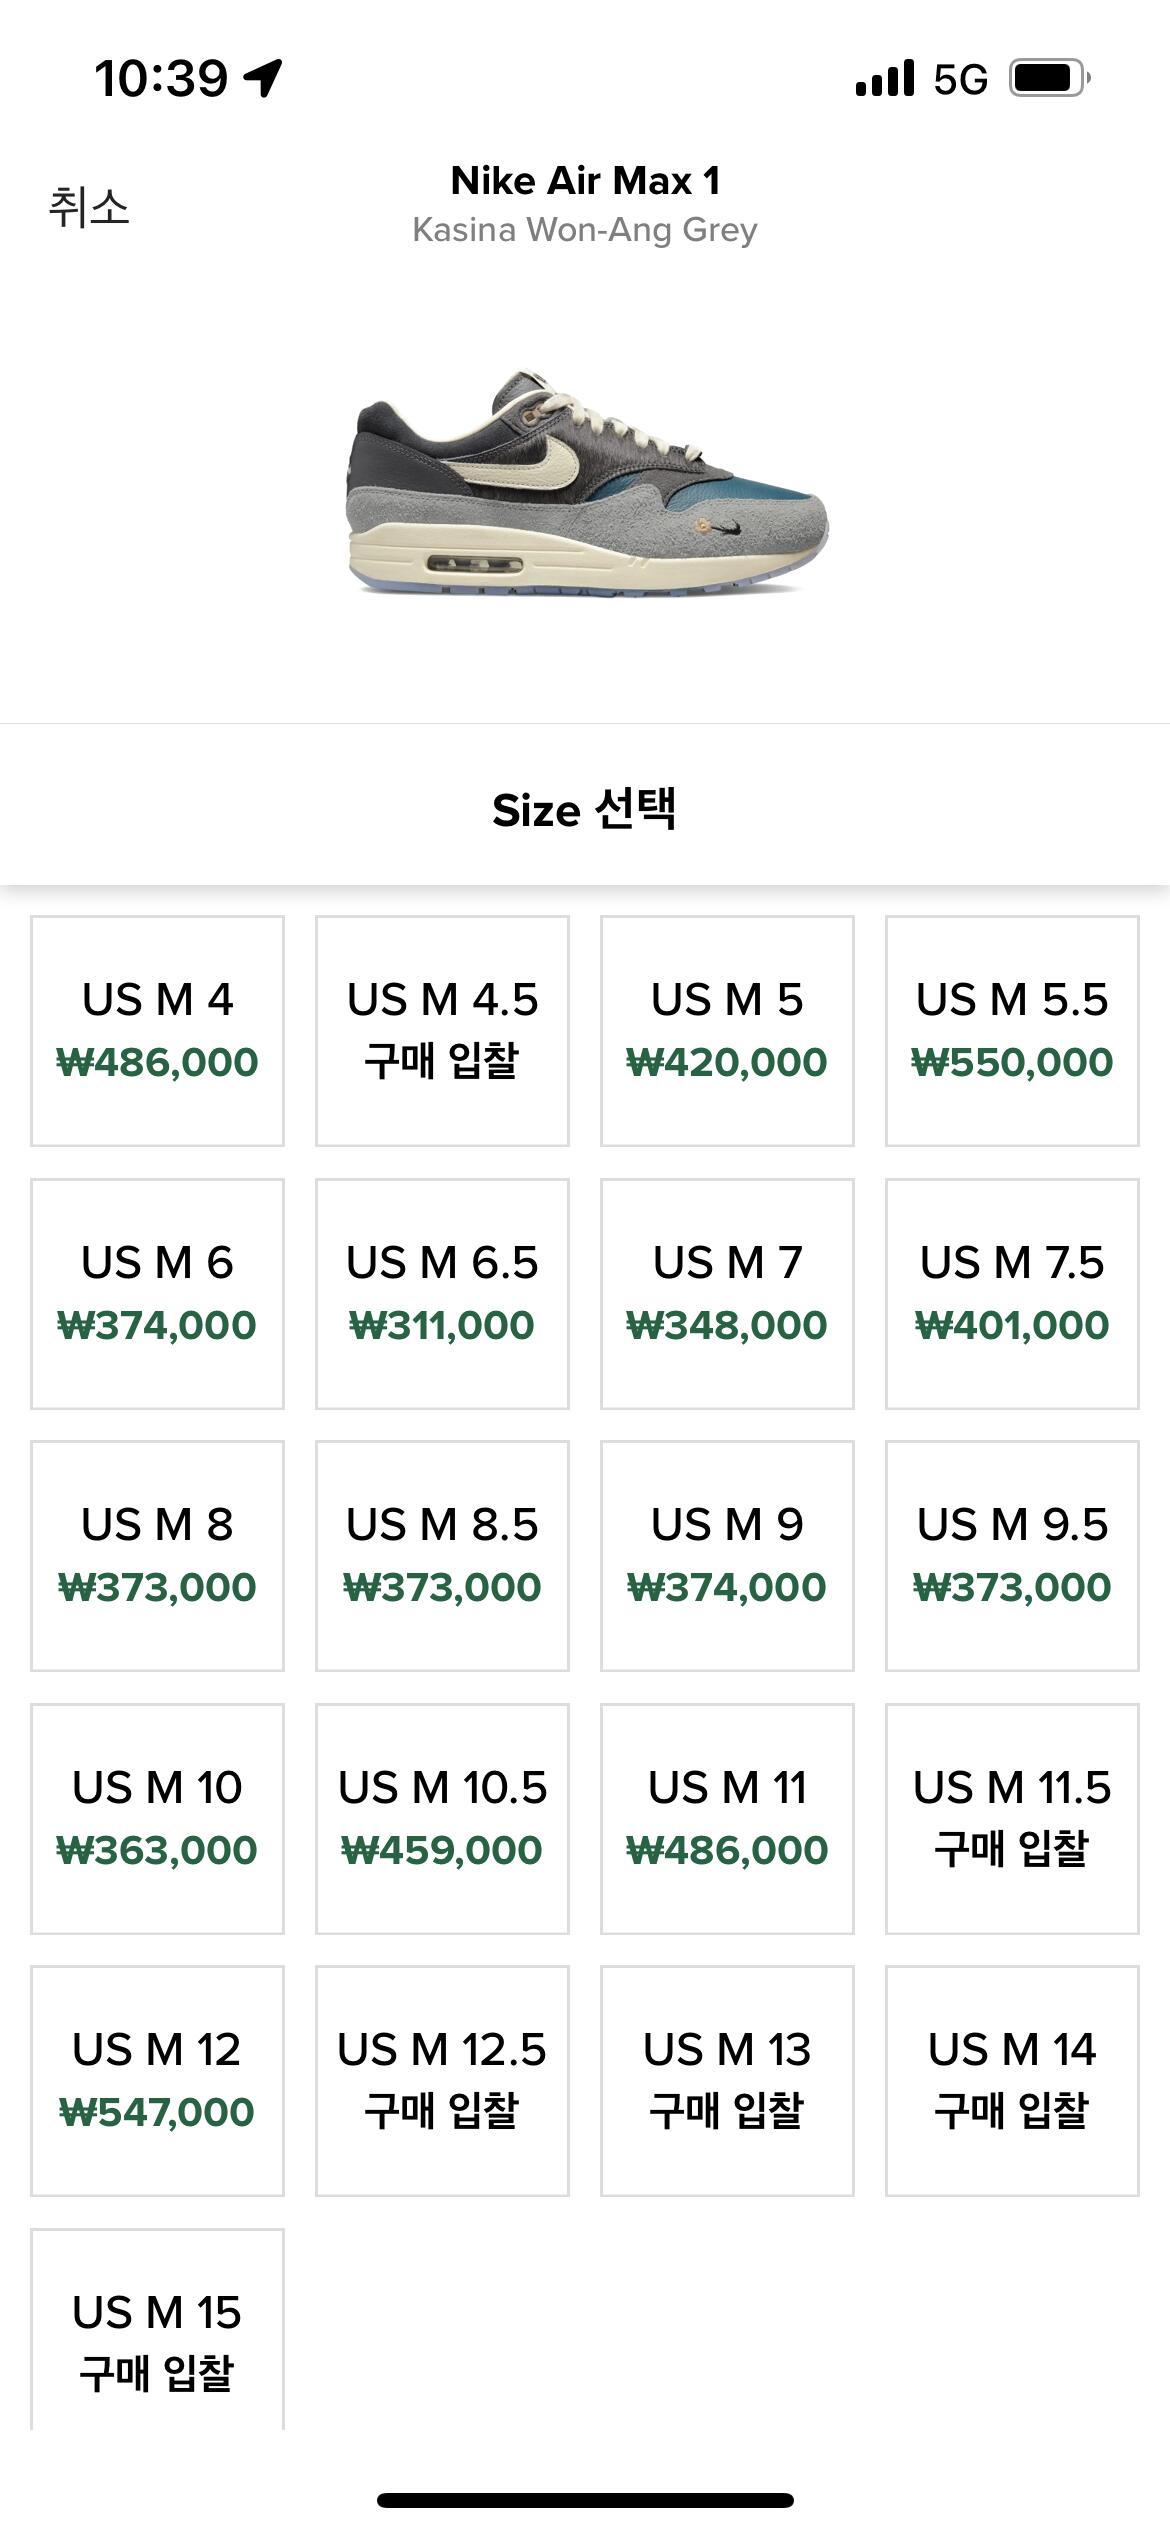Viewport: 1170px width, 2532px height.
Task: Pick the US M 8 size option
Action: [x=157, y=1555]
